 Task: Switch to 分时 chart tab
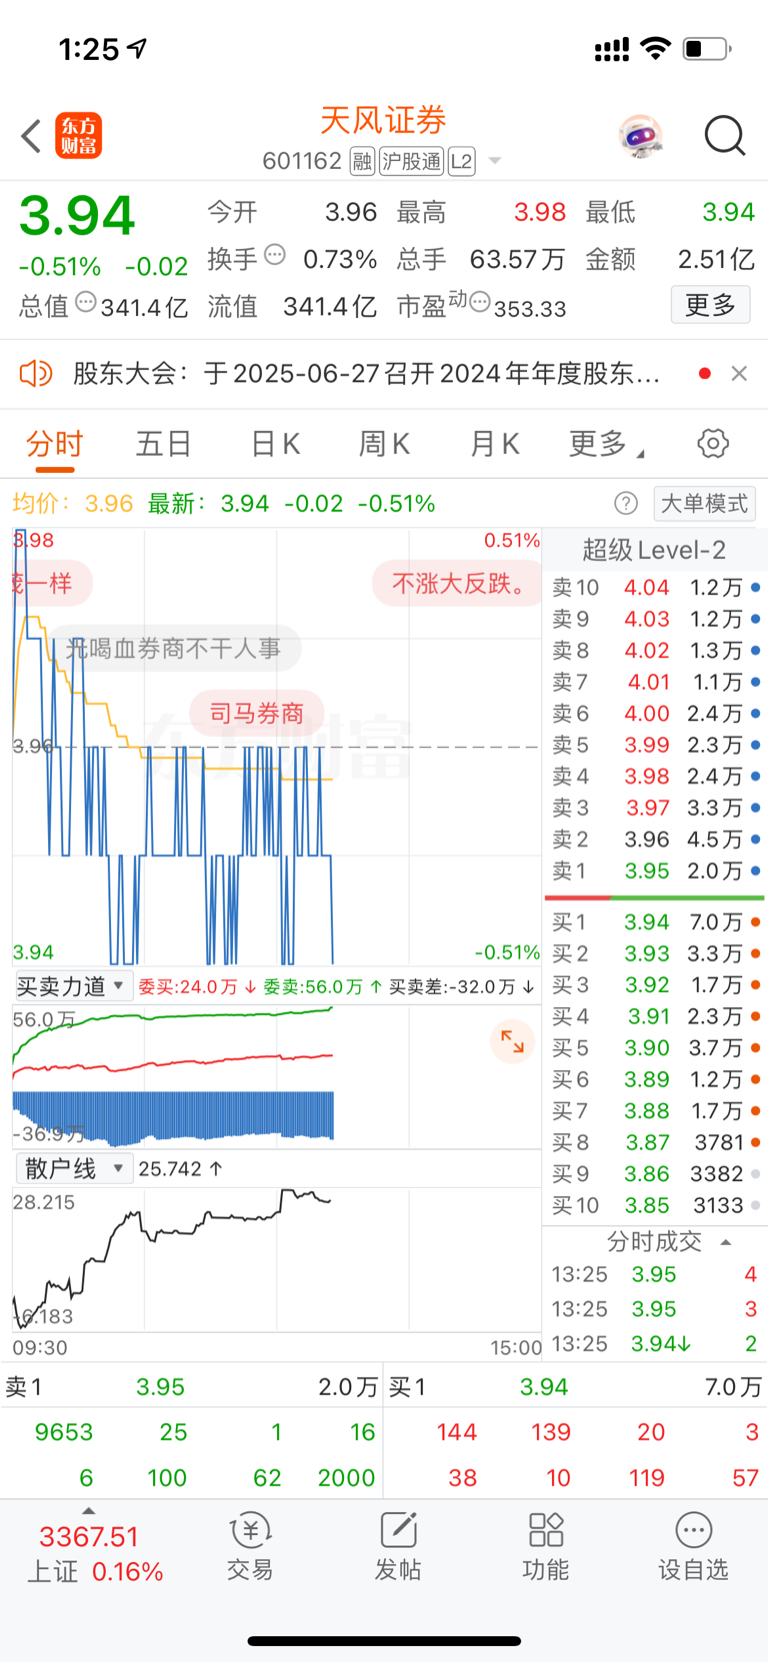[x=54, y=443]
